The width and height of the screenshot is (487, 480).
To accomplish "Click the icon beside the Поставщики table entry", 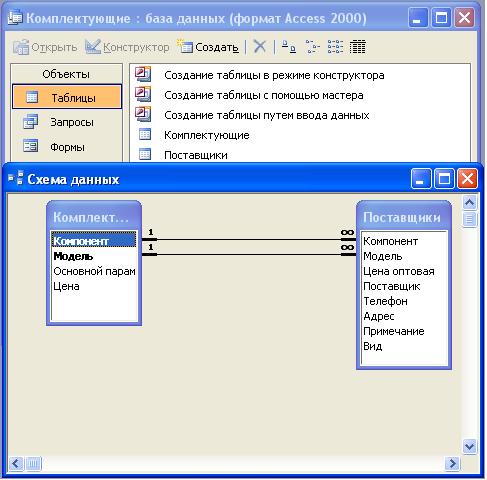I will click(x=145, y=154).
